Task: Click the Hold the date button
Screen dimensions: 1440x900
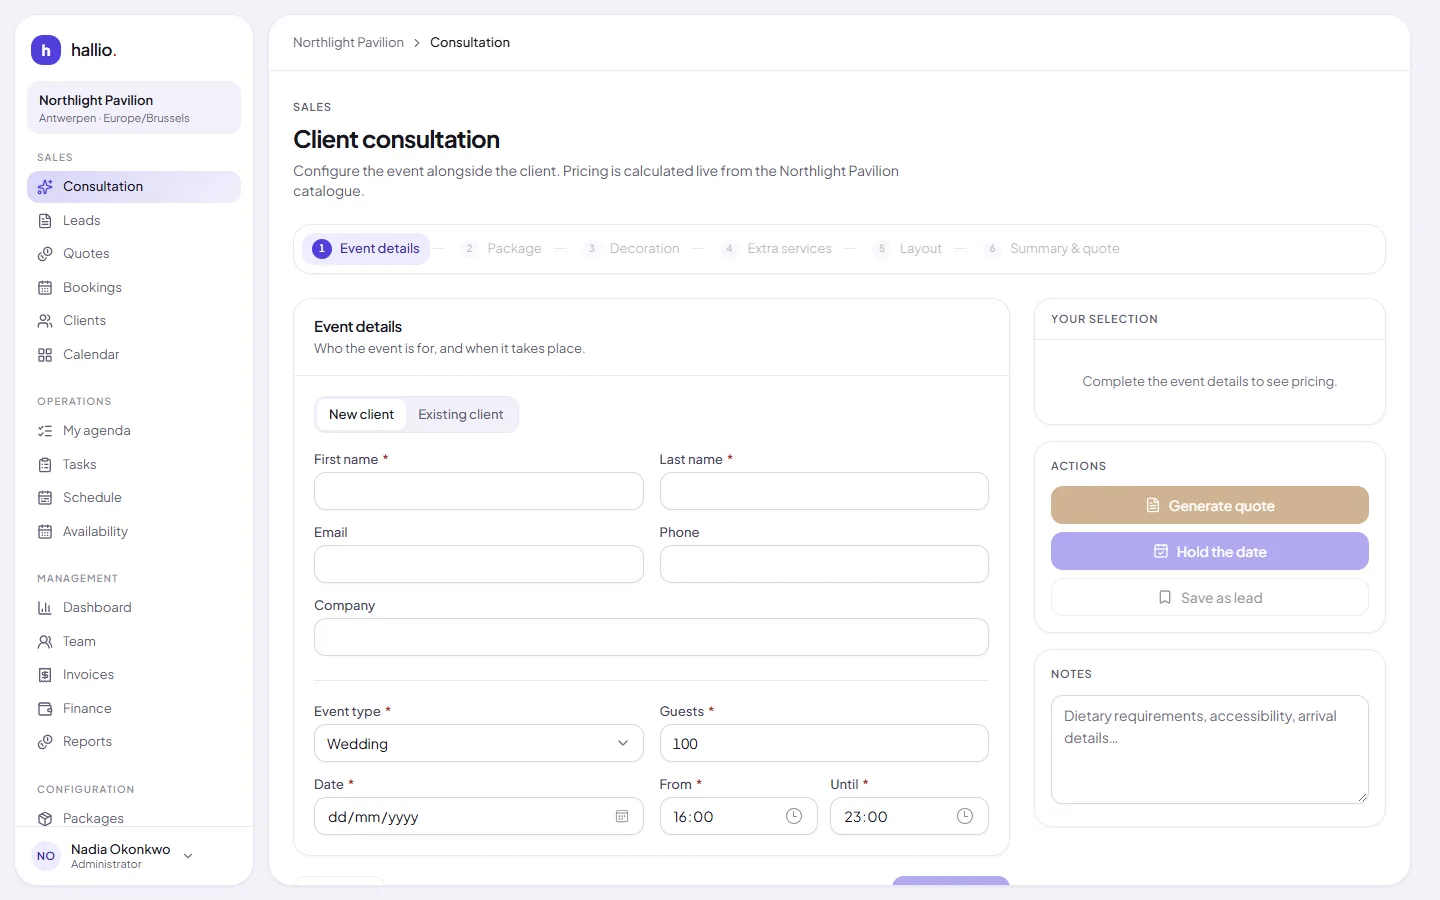Action: [1210, 552]
